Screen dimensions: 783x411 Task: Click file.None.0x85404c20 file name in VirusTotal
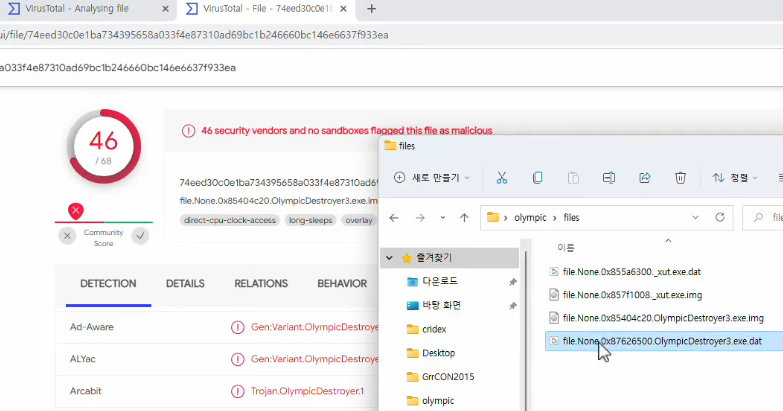tap(279, 201)
